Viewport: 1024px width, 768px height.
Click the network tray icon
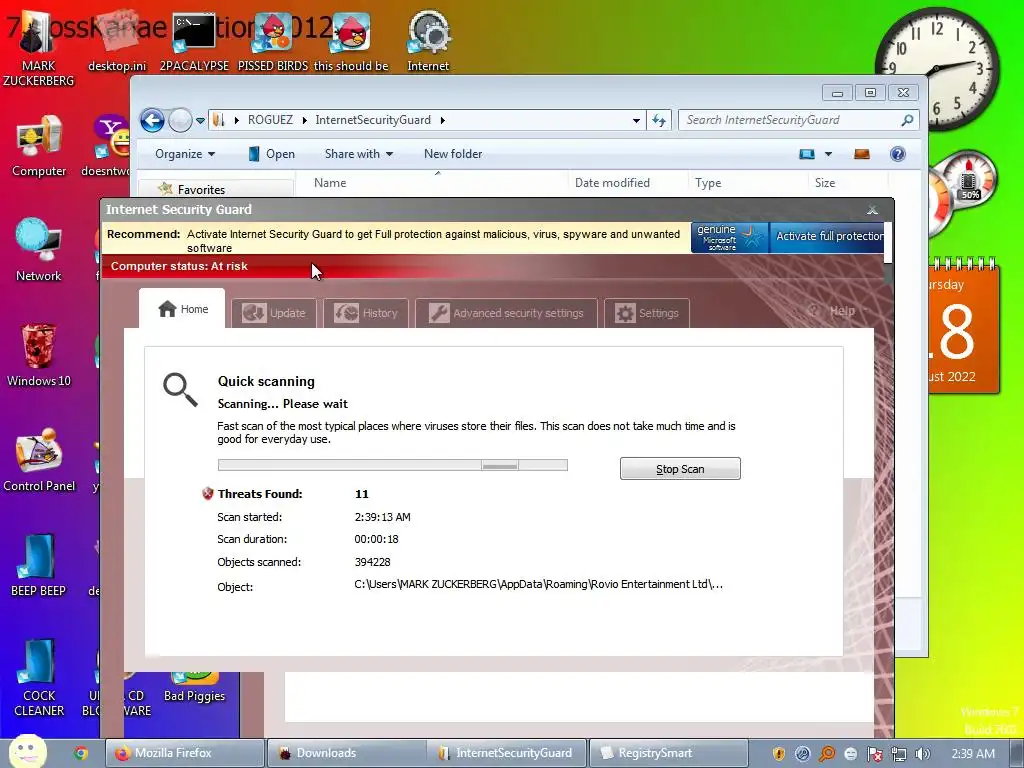[899, 754]
